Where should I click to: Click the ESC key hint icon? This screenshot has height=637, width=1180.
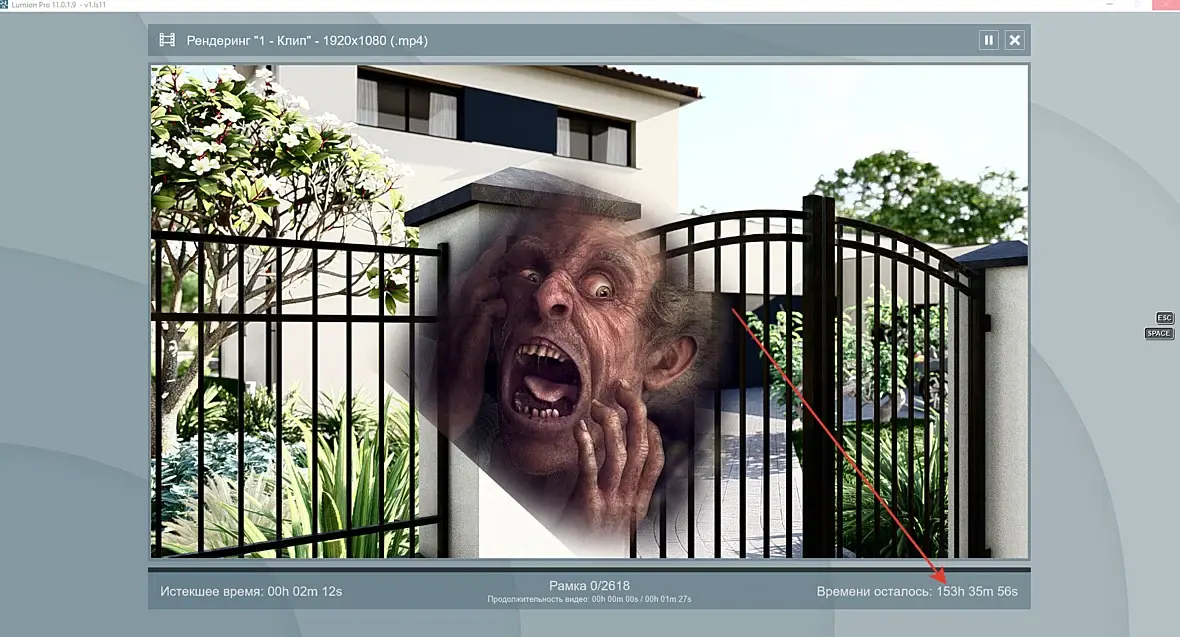[x=1164, y=318]
